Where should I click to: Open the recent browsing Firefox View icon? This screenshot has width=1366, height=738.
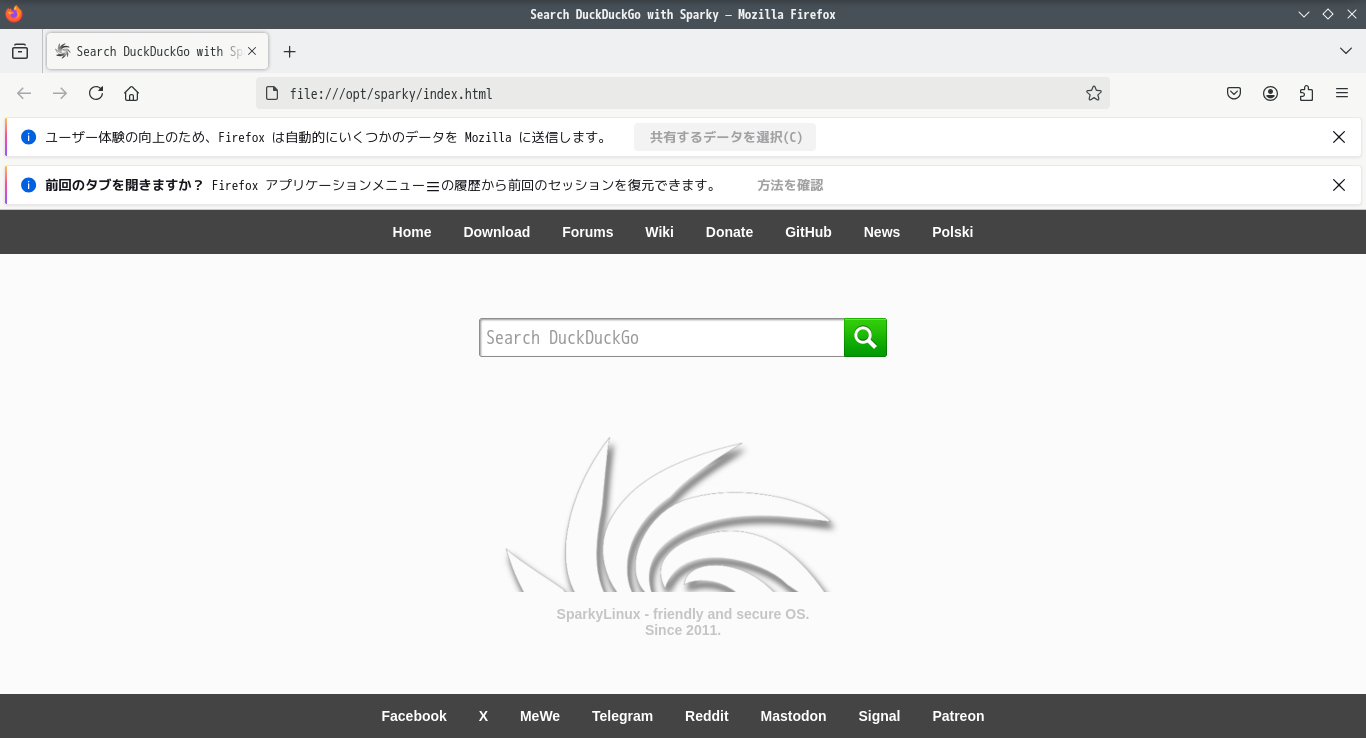[20, 51]
